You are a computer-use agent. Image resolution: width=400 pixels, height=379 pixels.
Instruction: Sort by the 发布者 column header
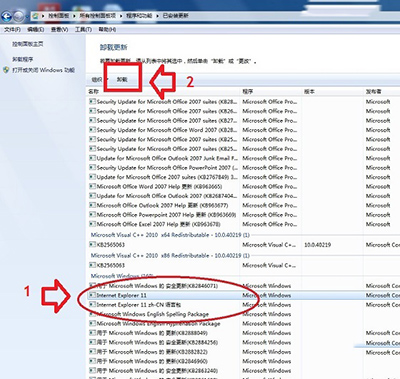(374, 91)
